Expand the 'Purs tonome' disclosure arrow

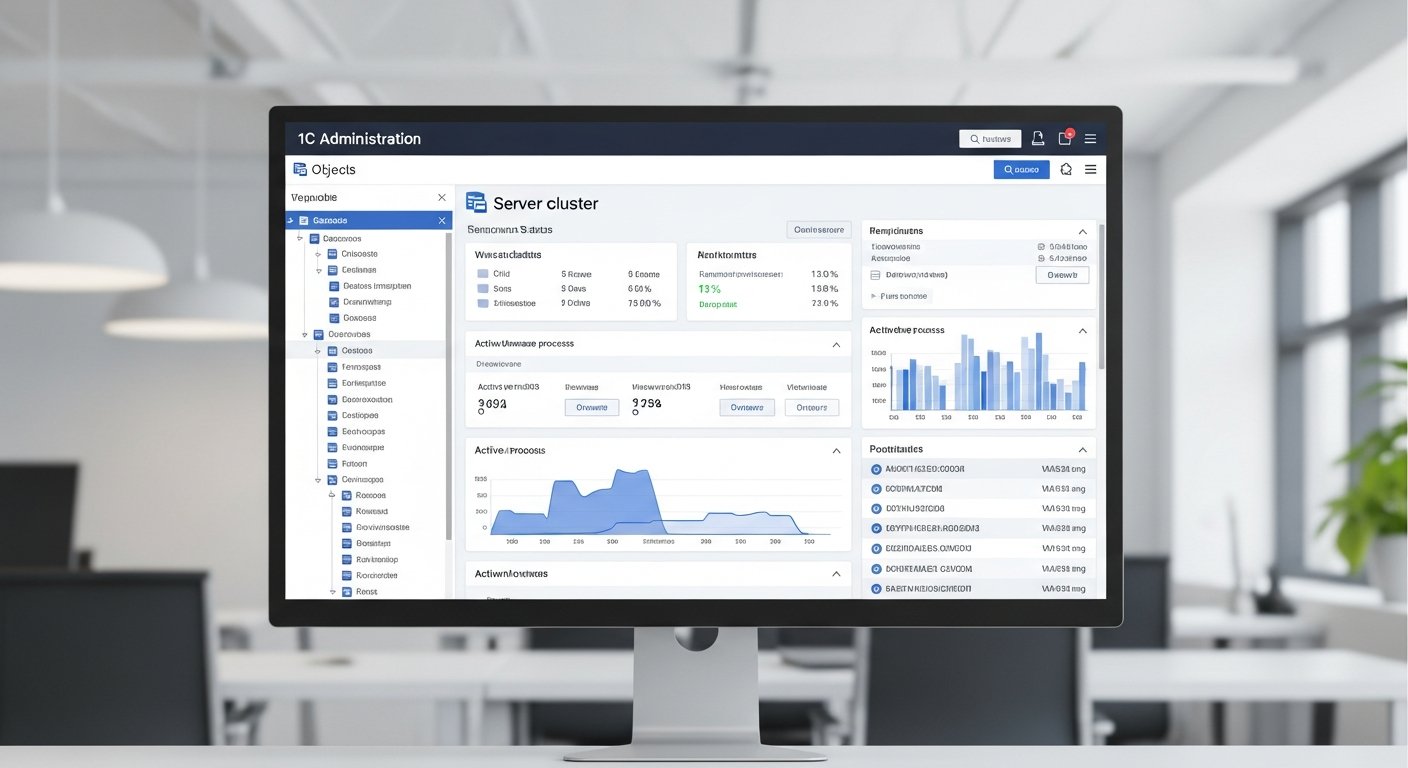pyautogui.click(x=874, y=296)
